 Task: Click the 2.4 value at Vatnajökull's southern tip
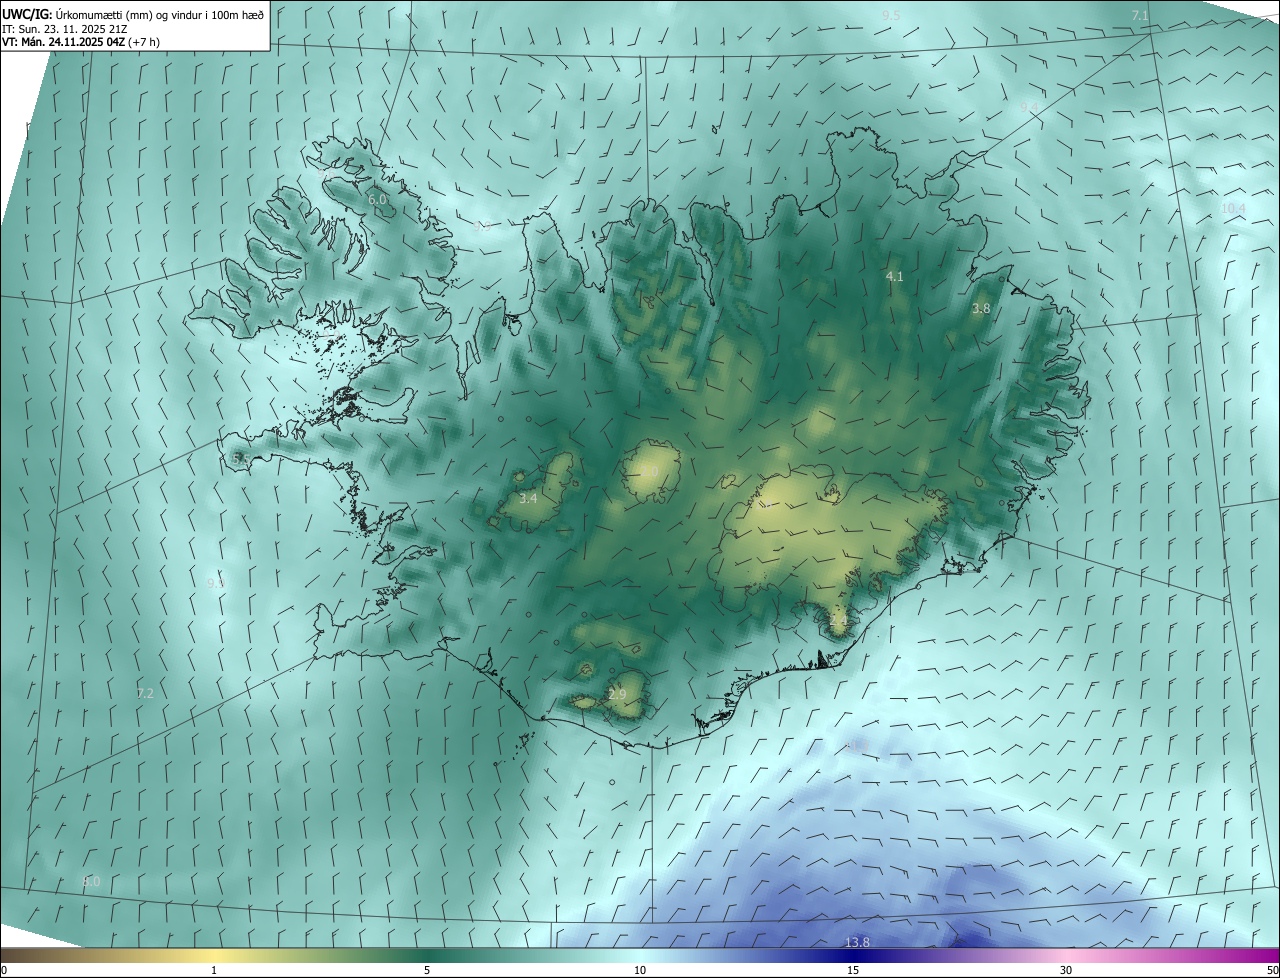[838, 621]
